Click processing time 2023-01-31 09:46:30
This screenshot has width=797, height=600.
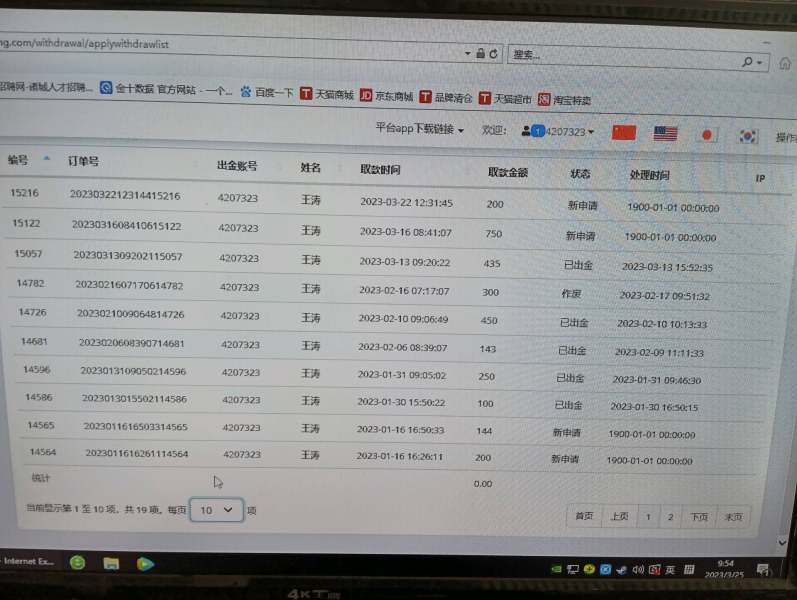tap(656, 379)
